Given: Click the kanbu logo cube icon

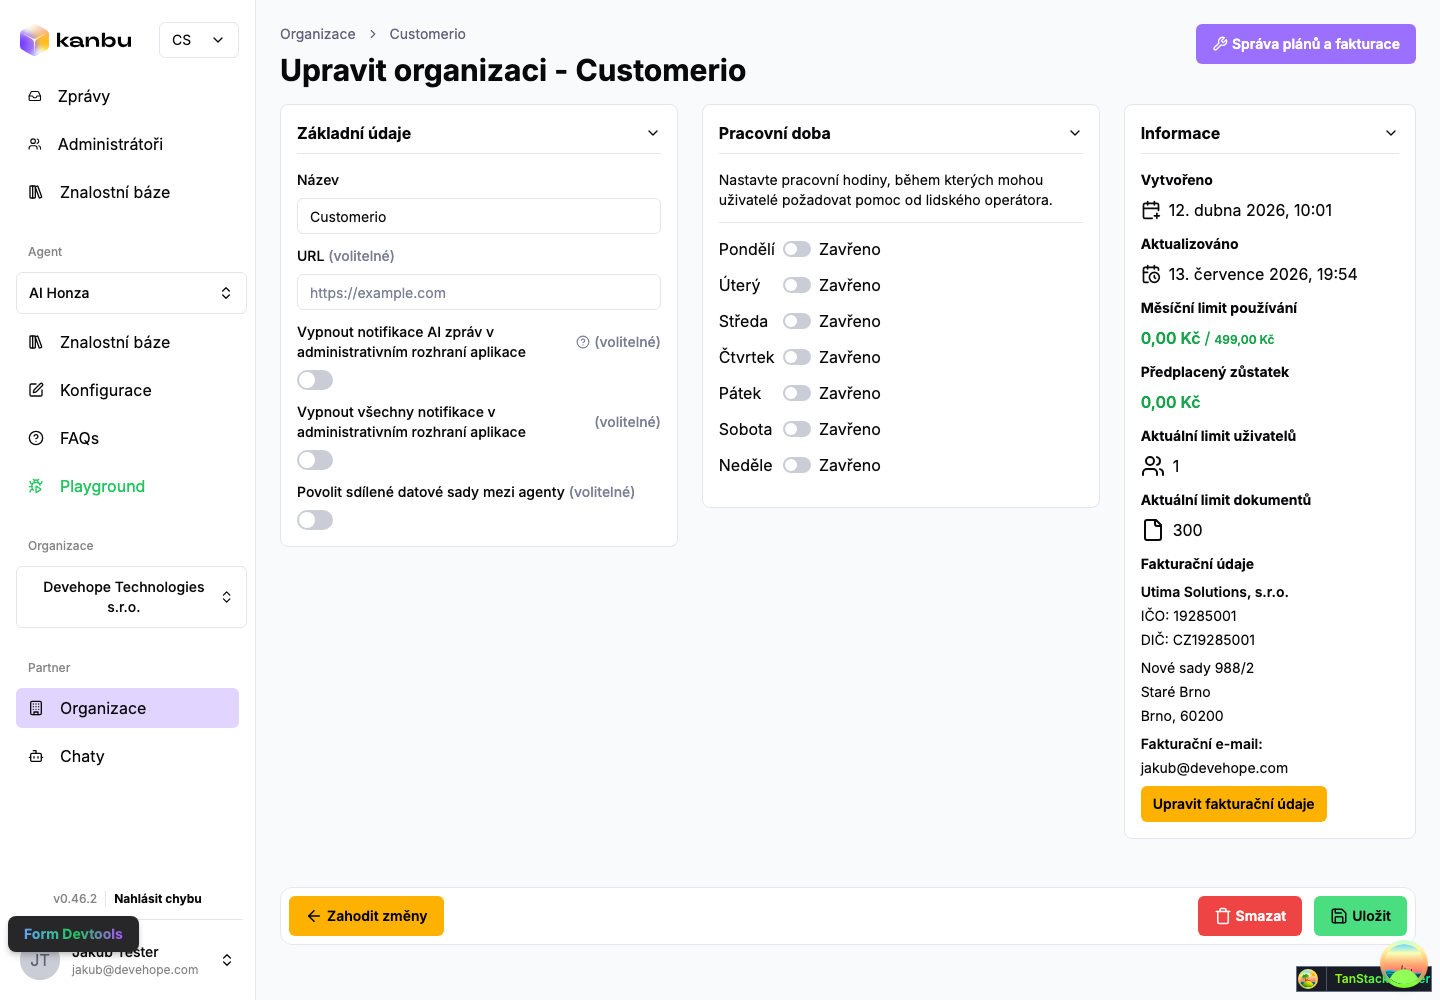Looking at the screenshot, I should coord(35,40).
